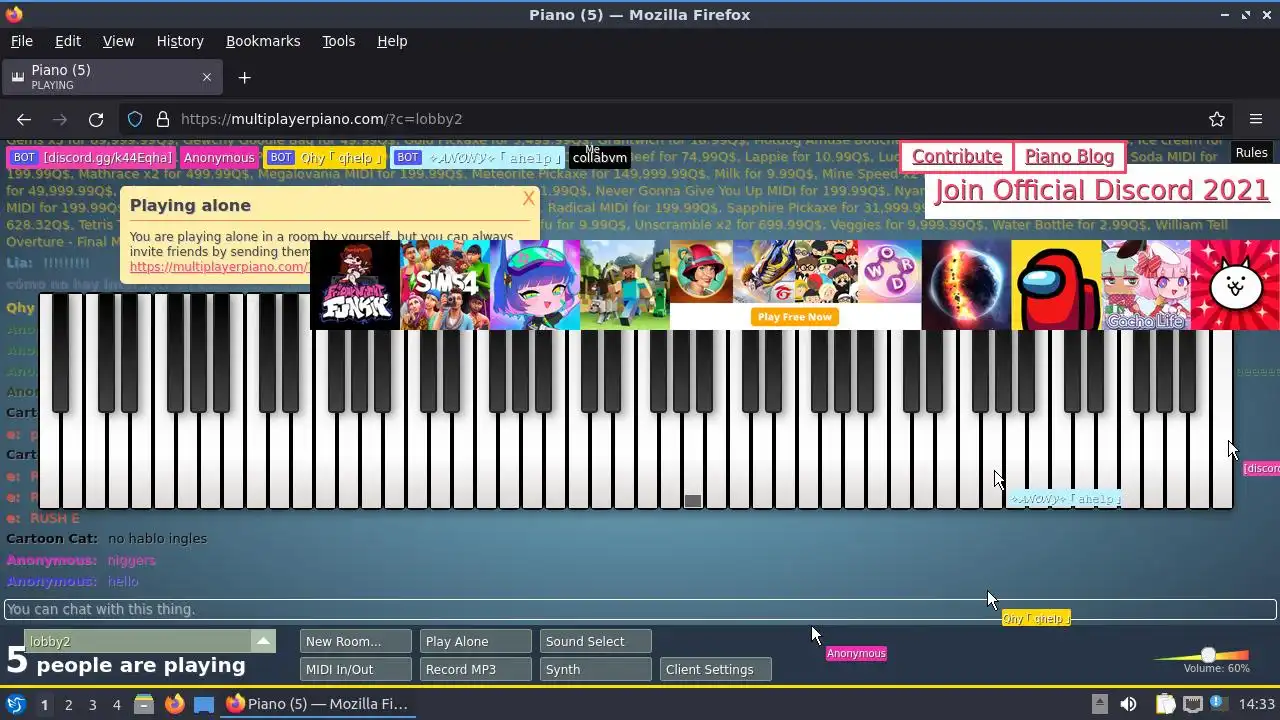Click the 14:33 clock in taskbar
The width and height of the screenshot is (1280, 720).
[x=1257, y=704]
